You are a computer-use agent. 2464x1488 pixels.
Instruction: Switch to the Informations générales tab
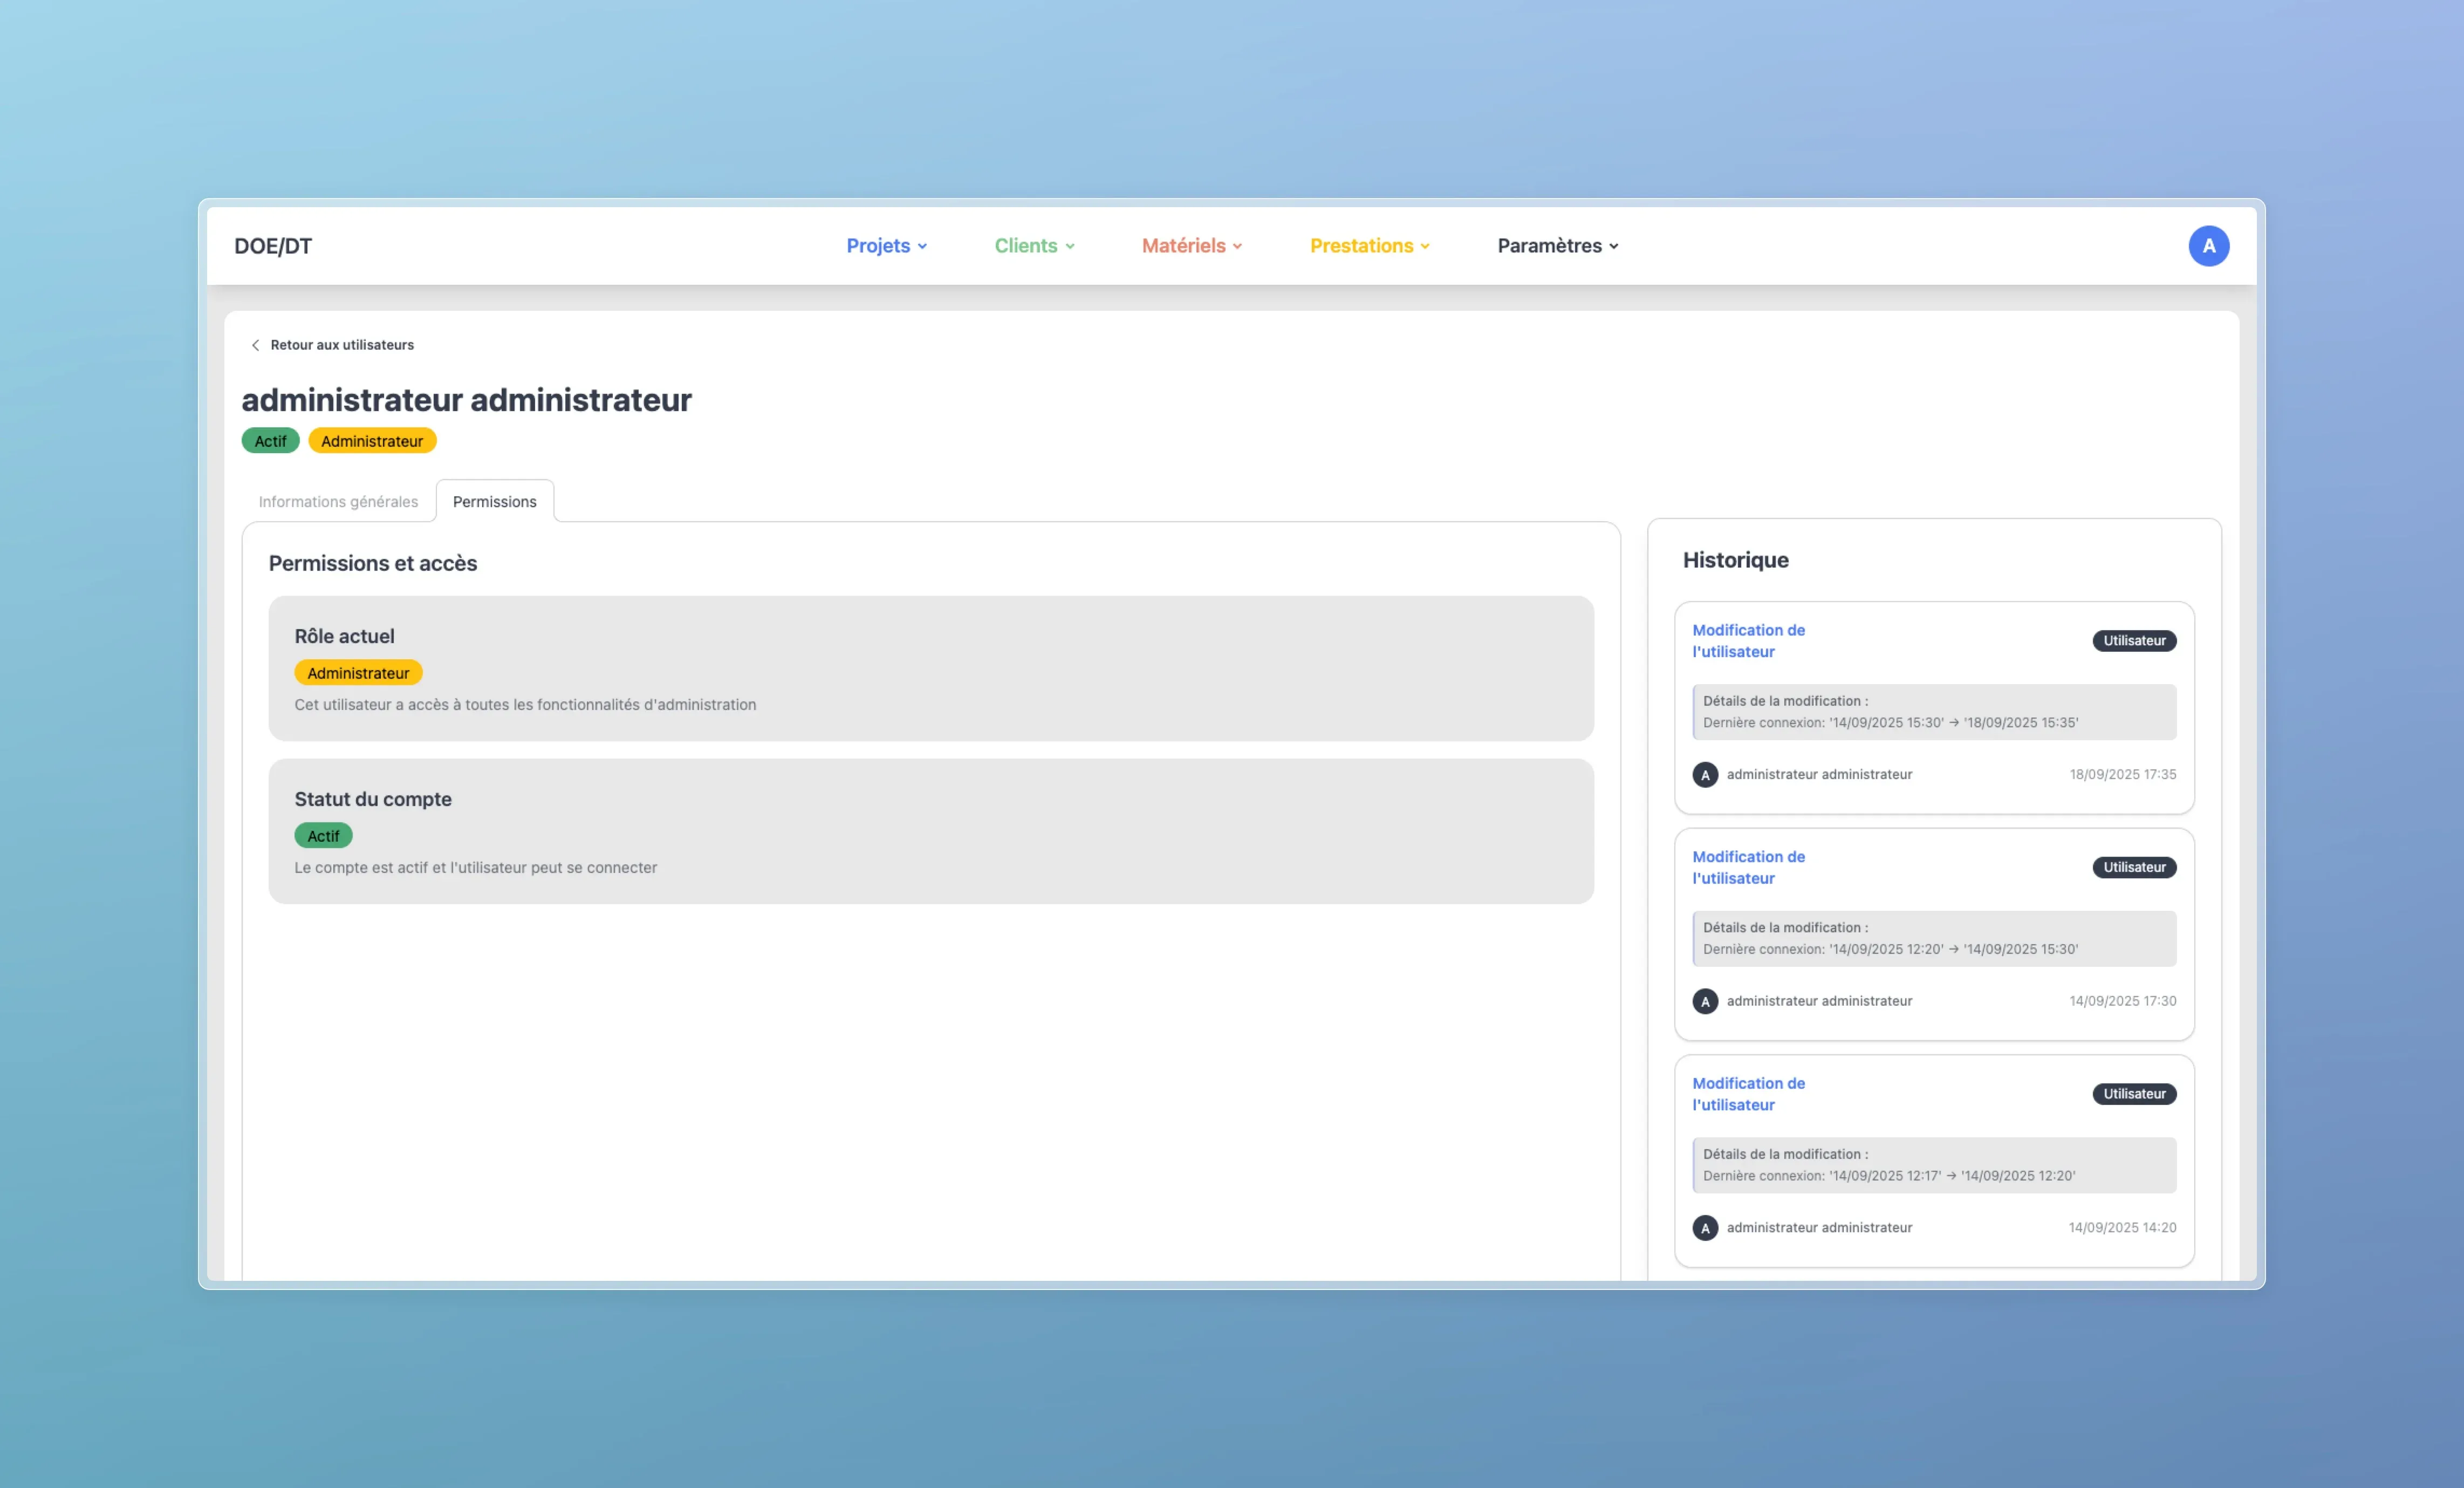click(338, 502)
